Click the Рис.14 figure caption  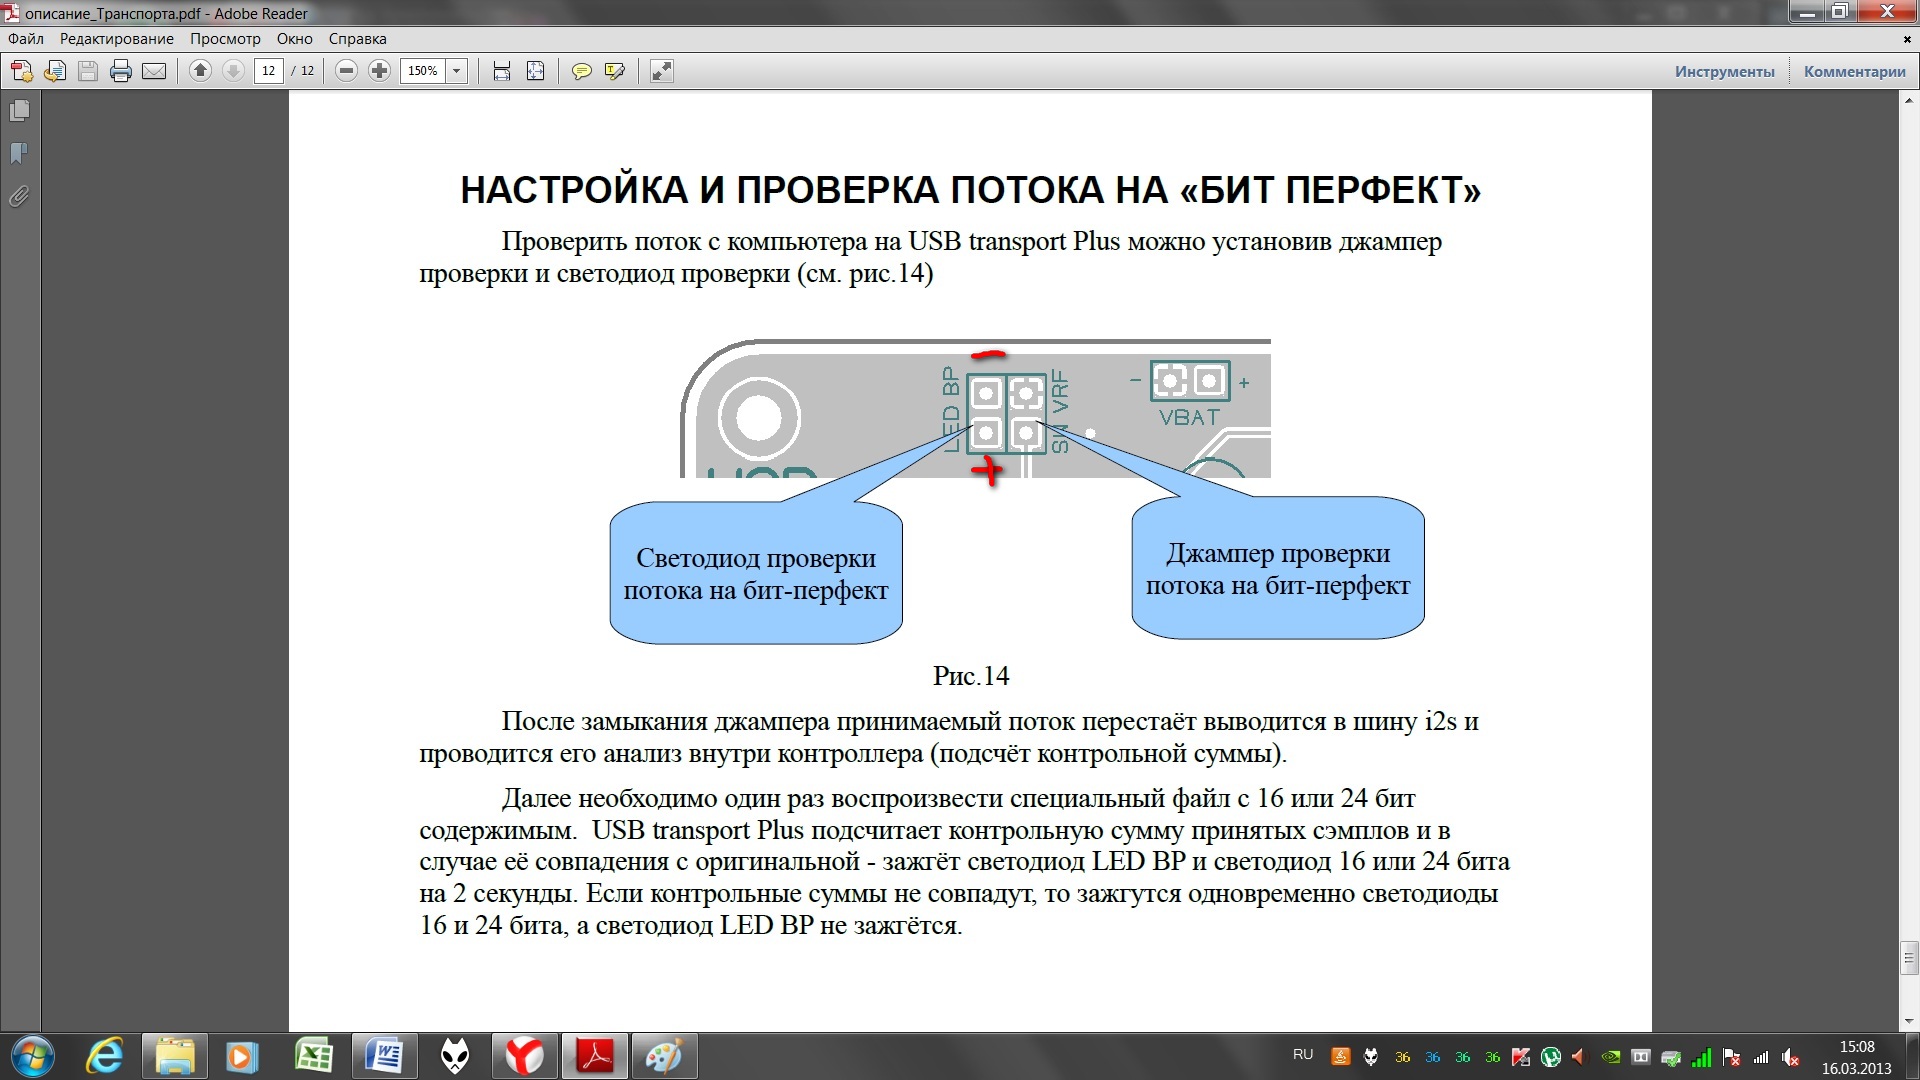coord(971,676)
